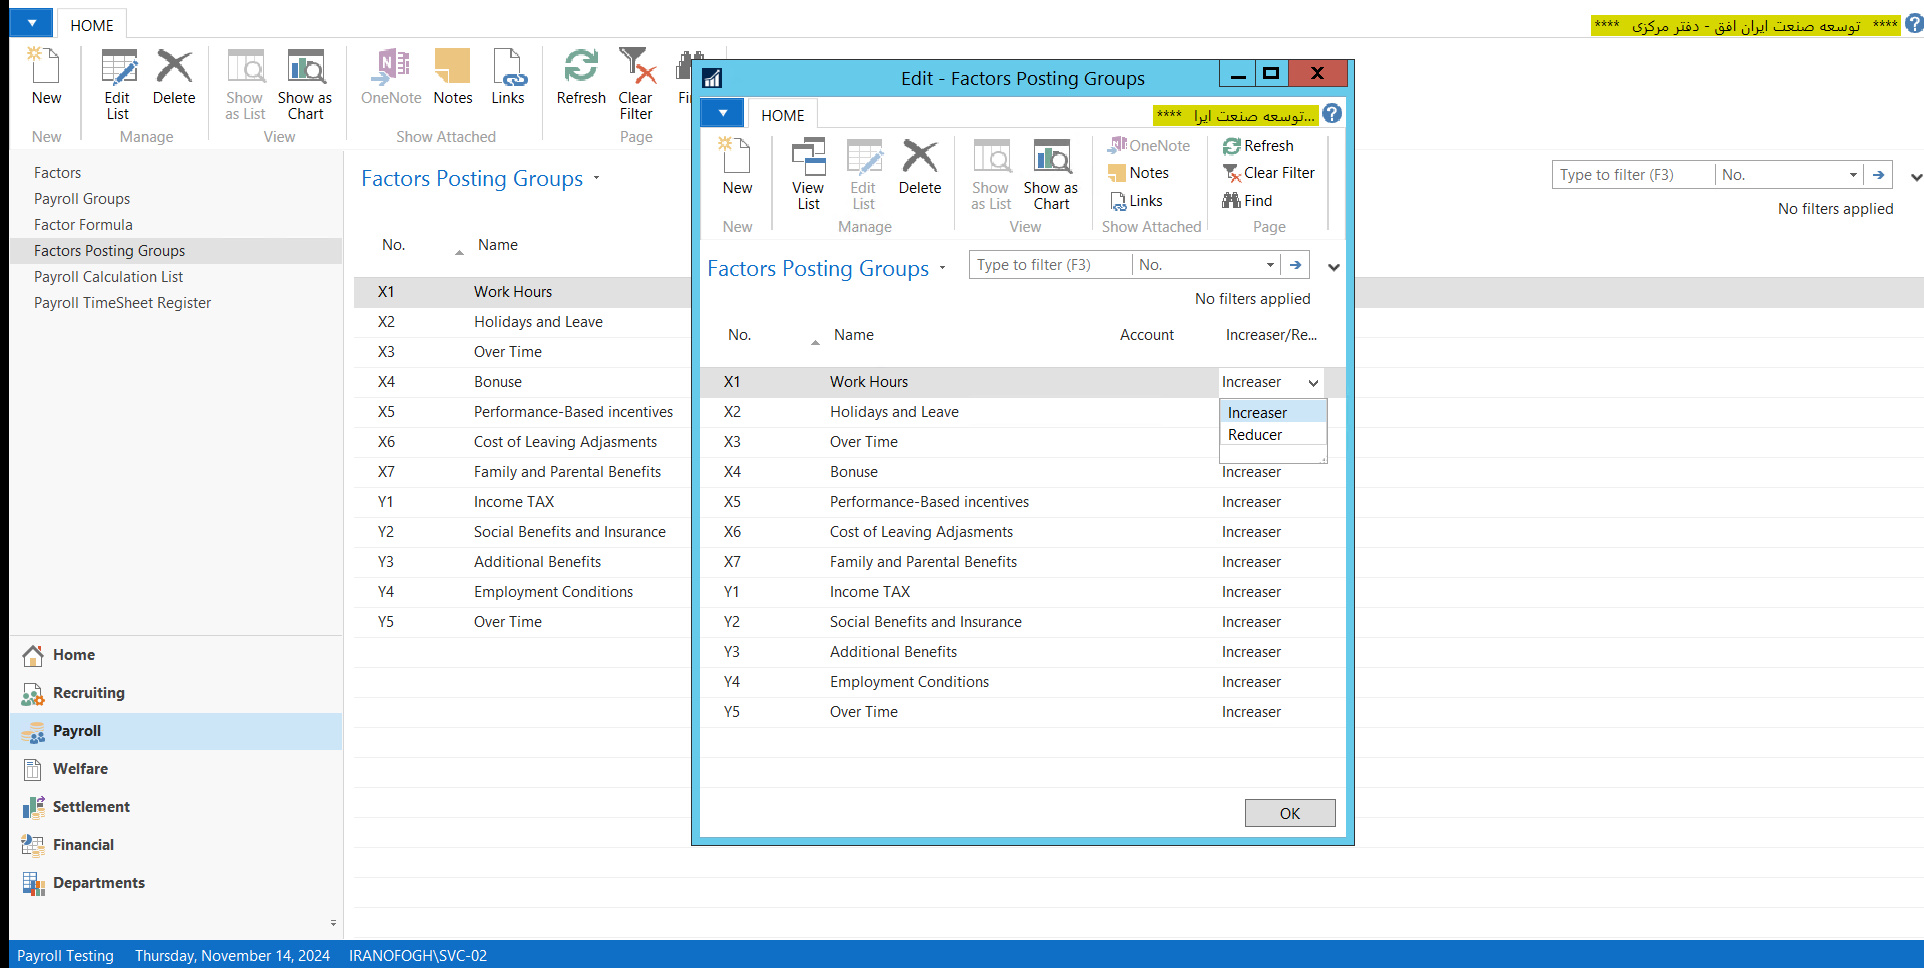Select Increaser option in dropdown list
Image resolution: width=1924 pixels, height=968 pixels.
pos(1272,413)
